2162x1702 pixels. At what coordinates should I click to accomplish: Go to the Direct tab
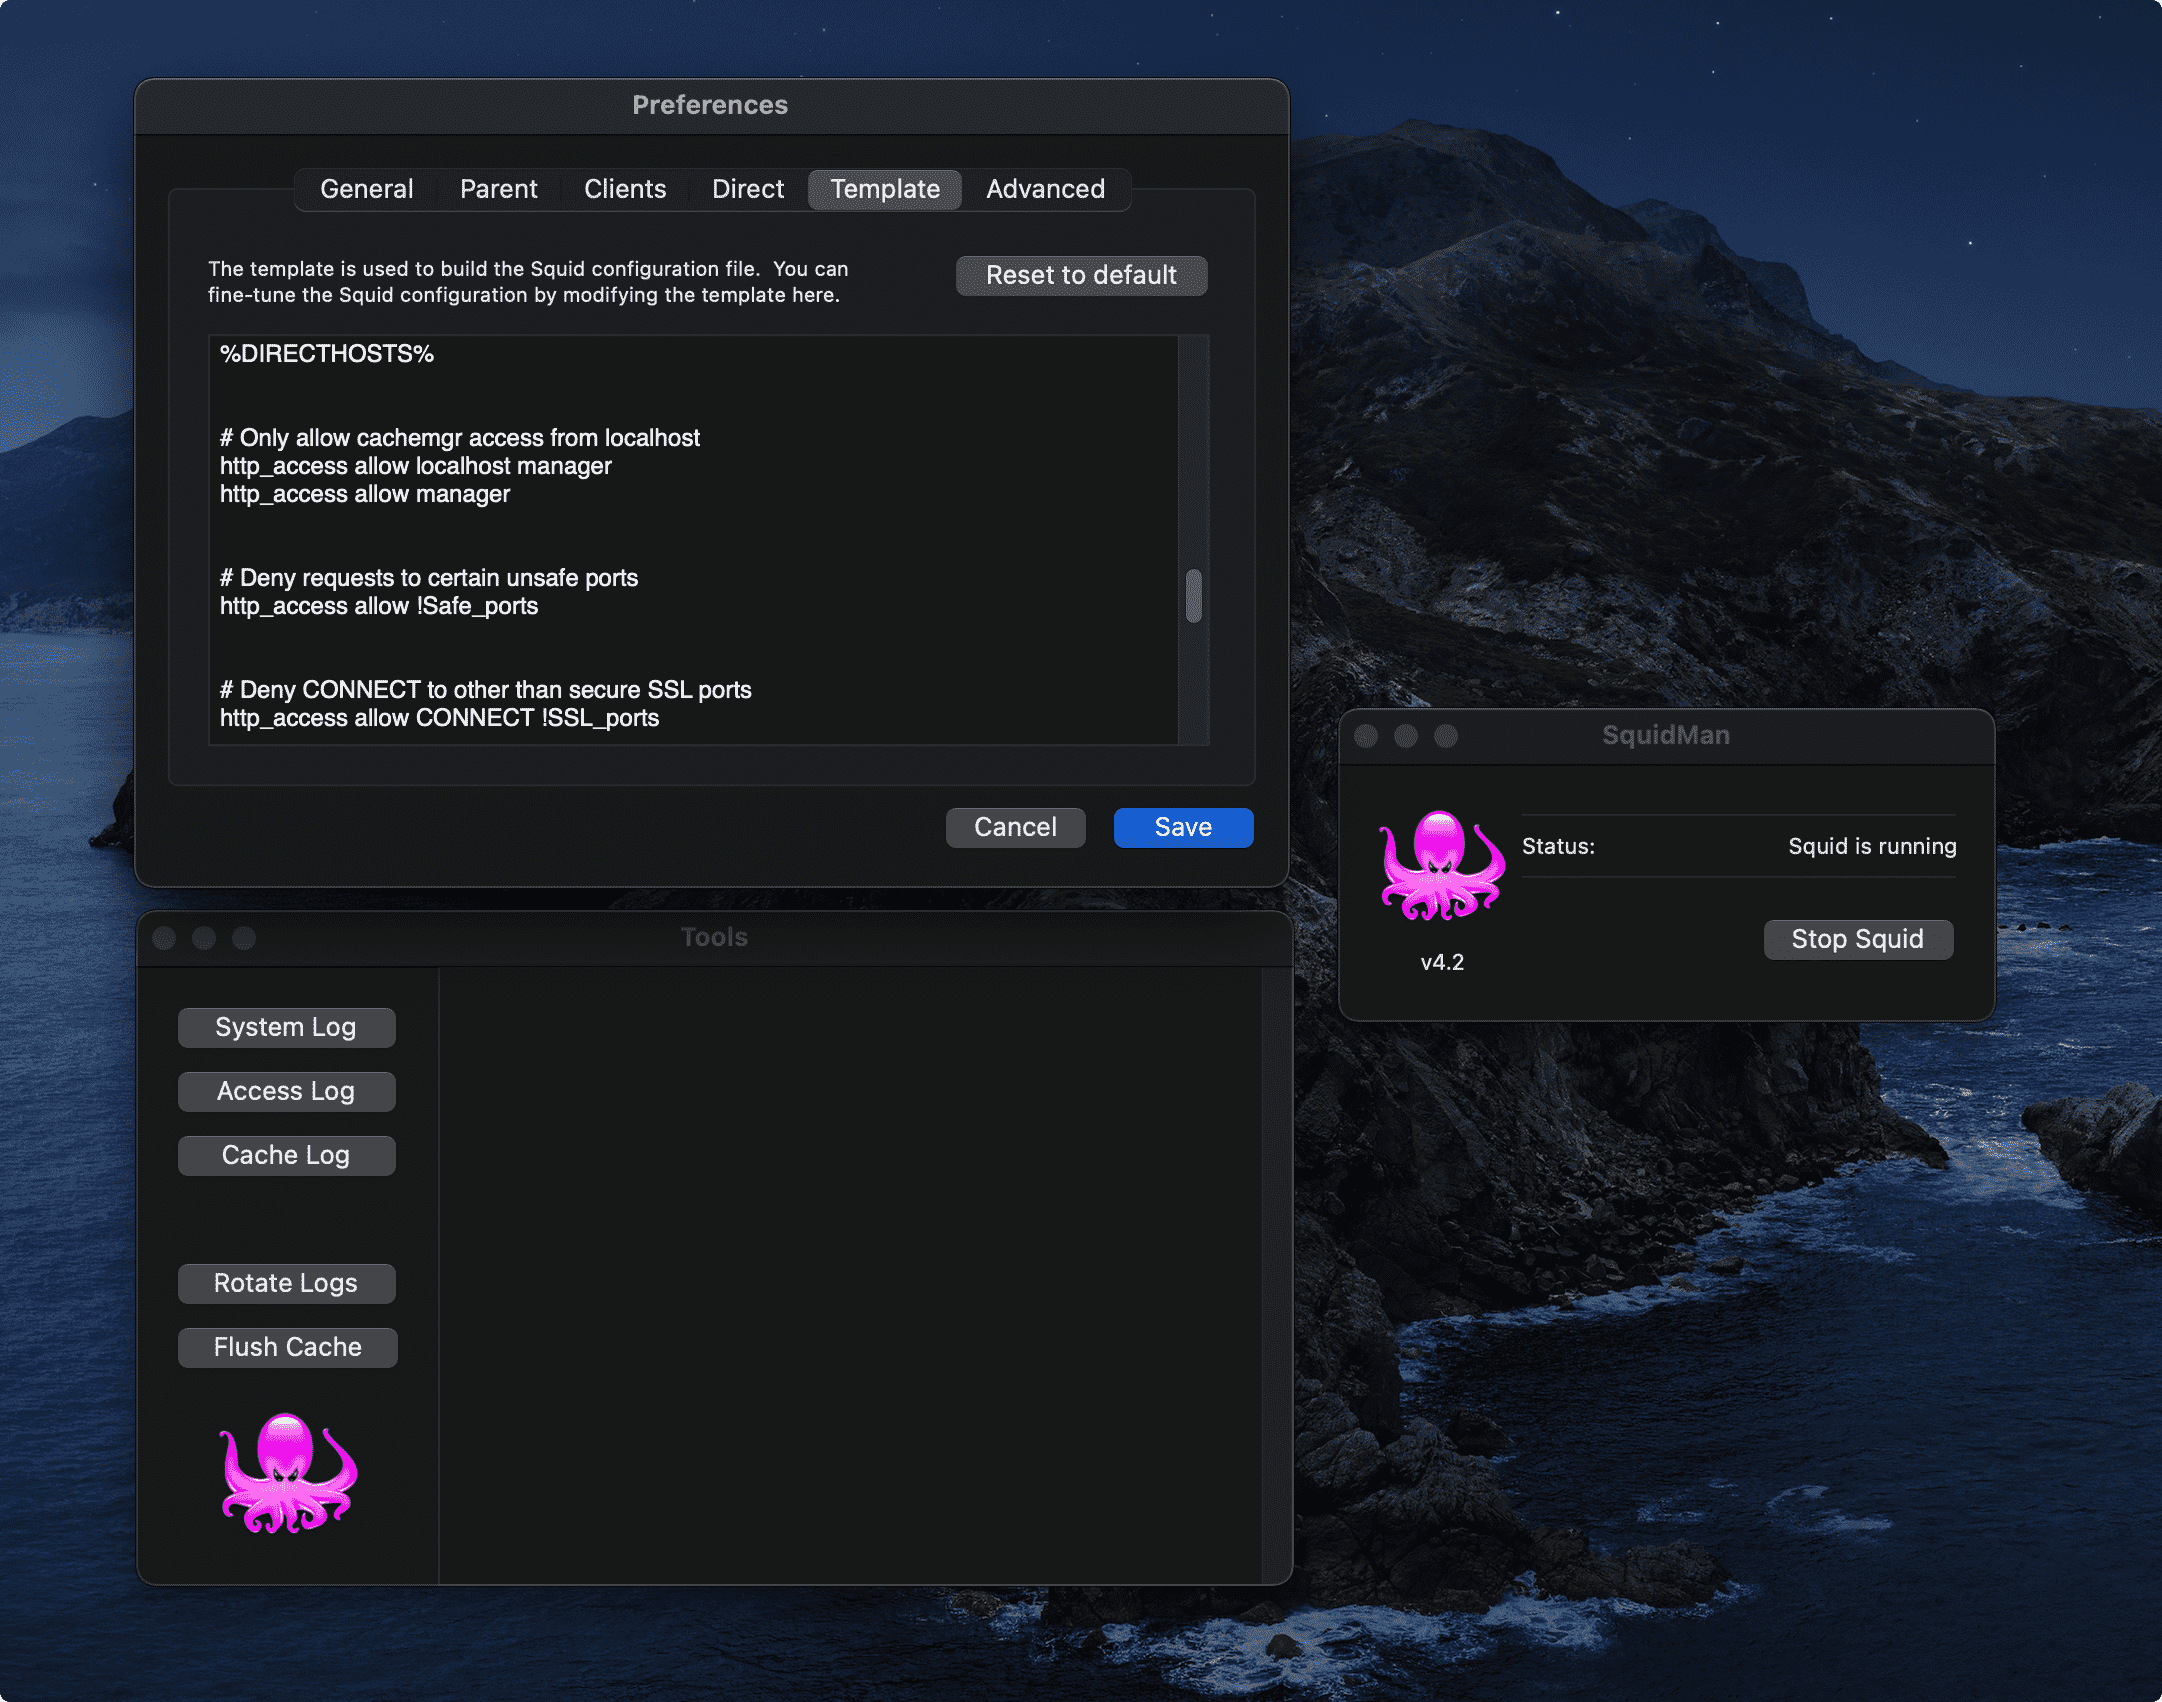tap(747, 189)
